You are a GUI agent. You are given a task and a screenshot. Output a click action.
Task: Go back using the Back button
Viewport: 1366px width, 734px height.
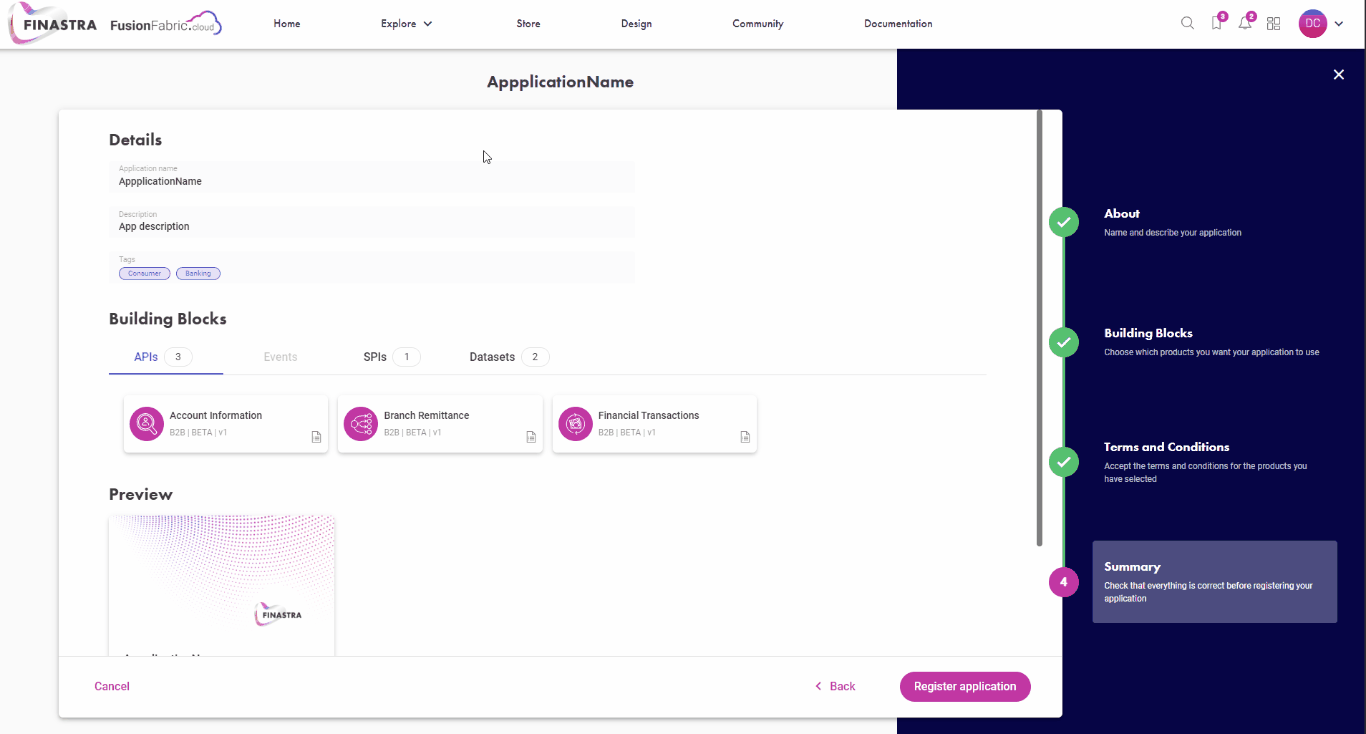[835, 687]
